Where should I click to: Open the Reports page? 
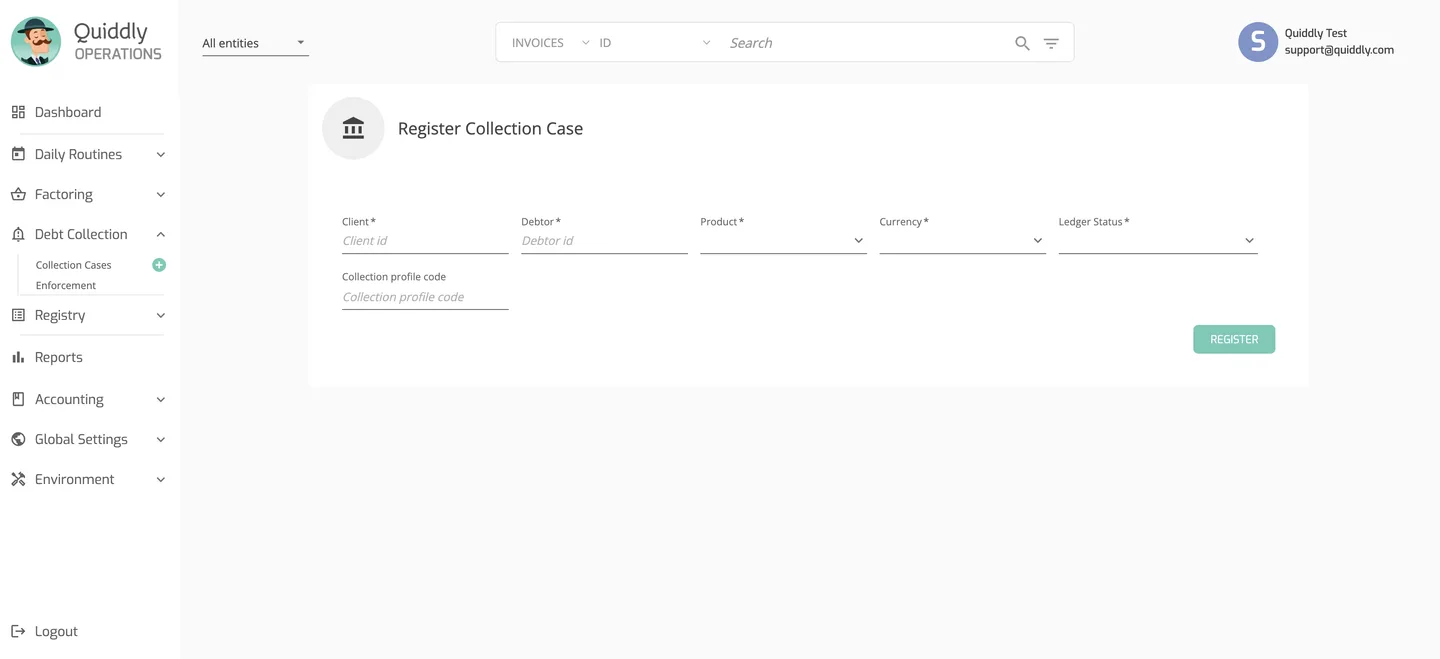click(59, 357)
